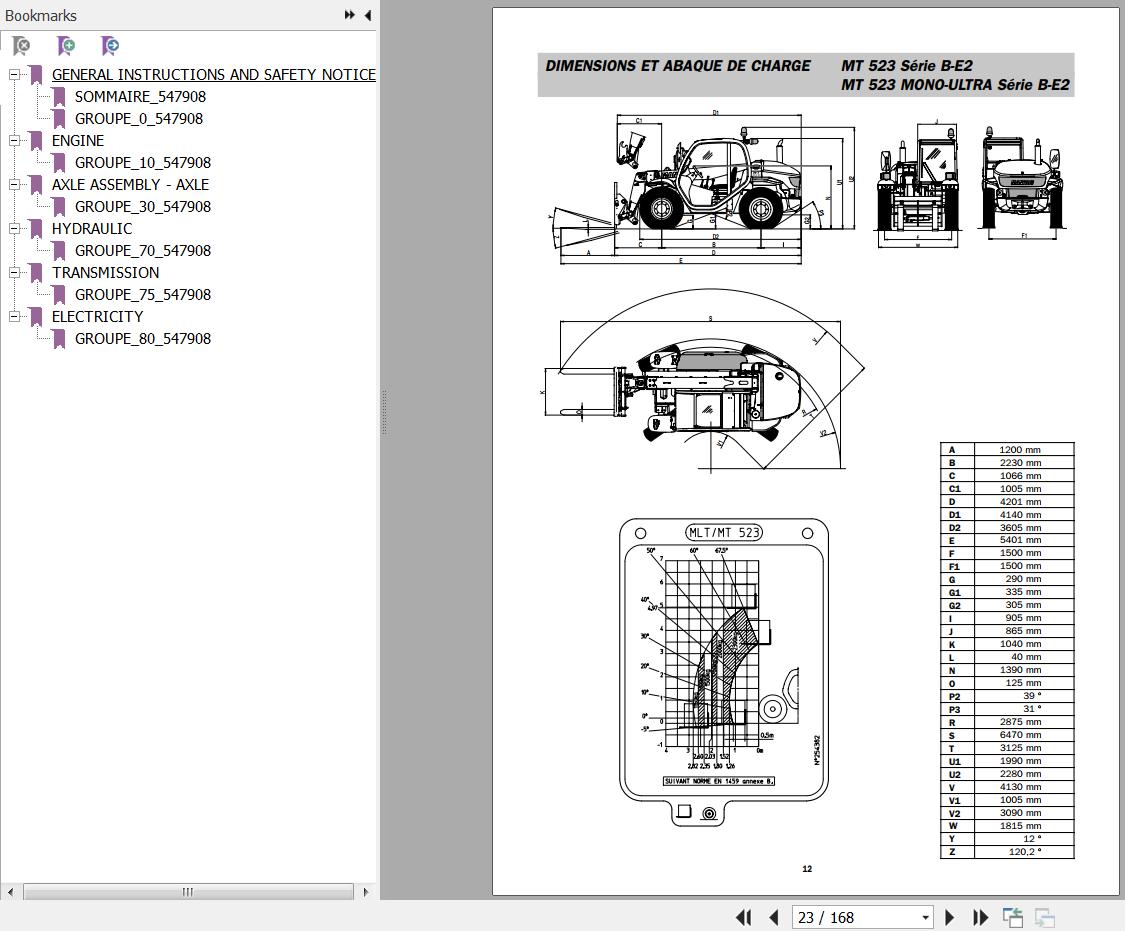
Task: Select the TRANSMISSION bookmark
Action: 105,273
